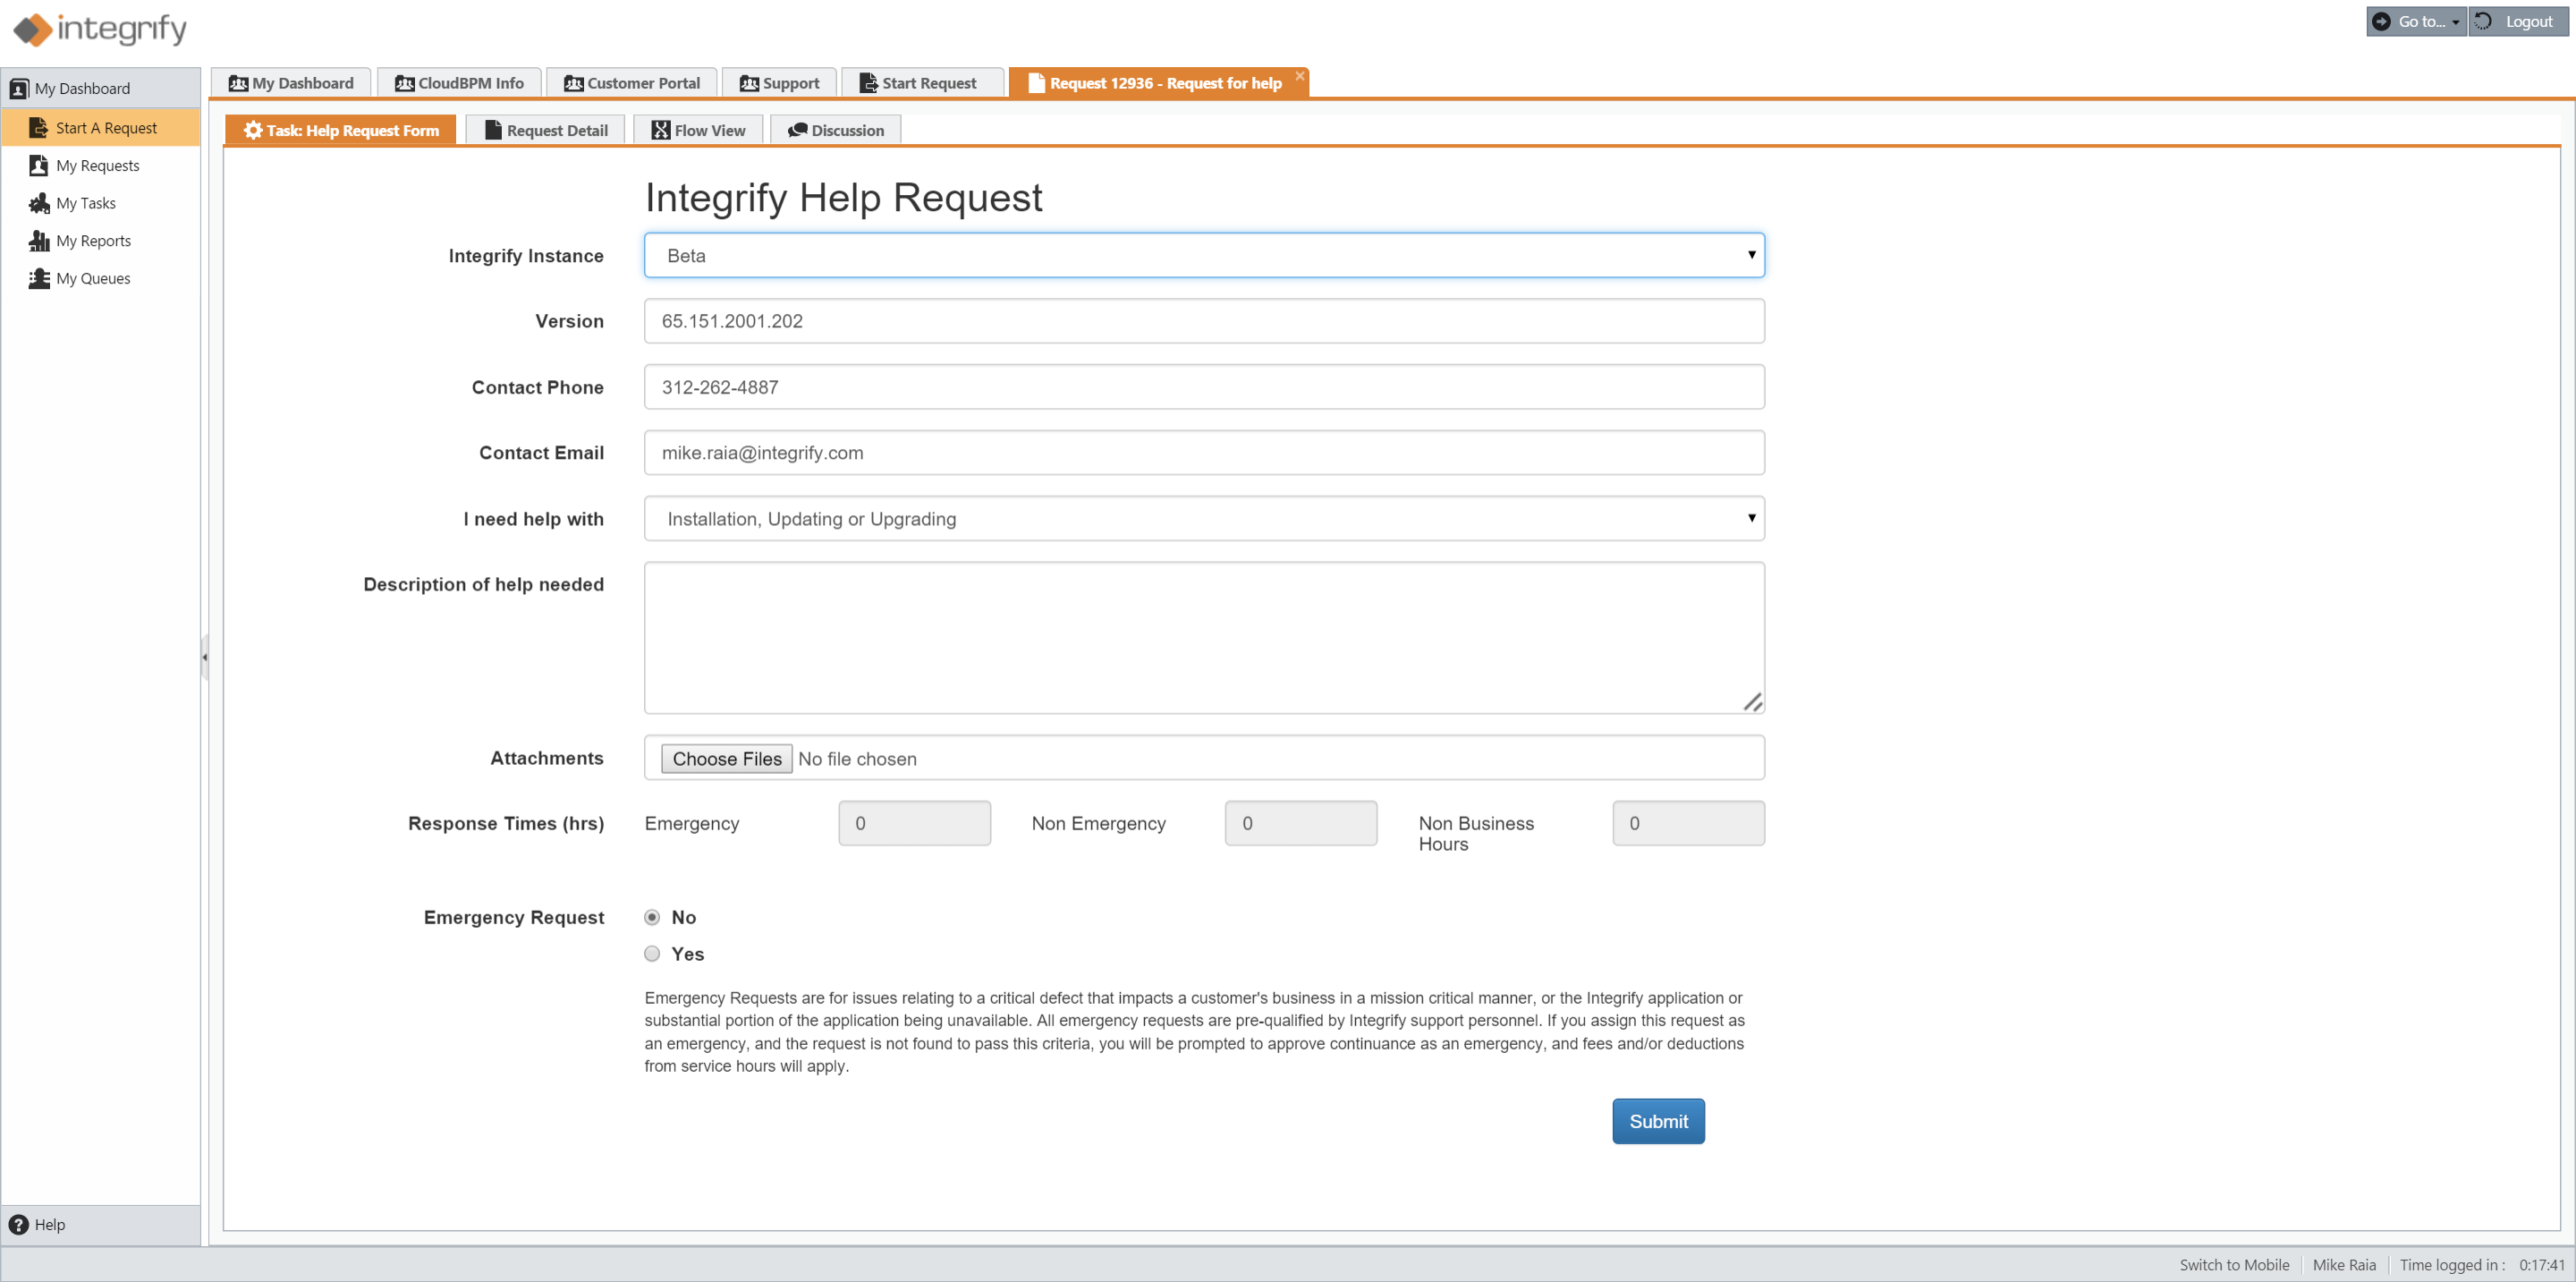
Task: Click the My Reports sidebar icon
Action: tap(39, 241)
